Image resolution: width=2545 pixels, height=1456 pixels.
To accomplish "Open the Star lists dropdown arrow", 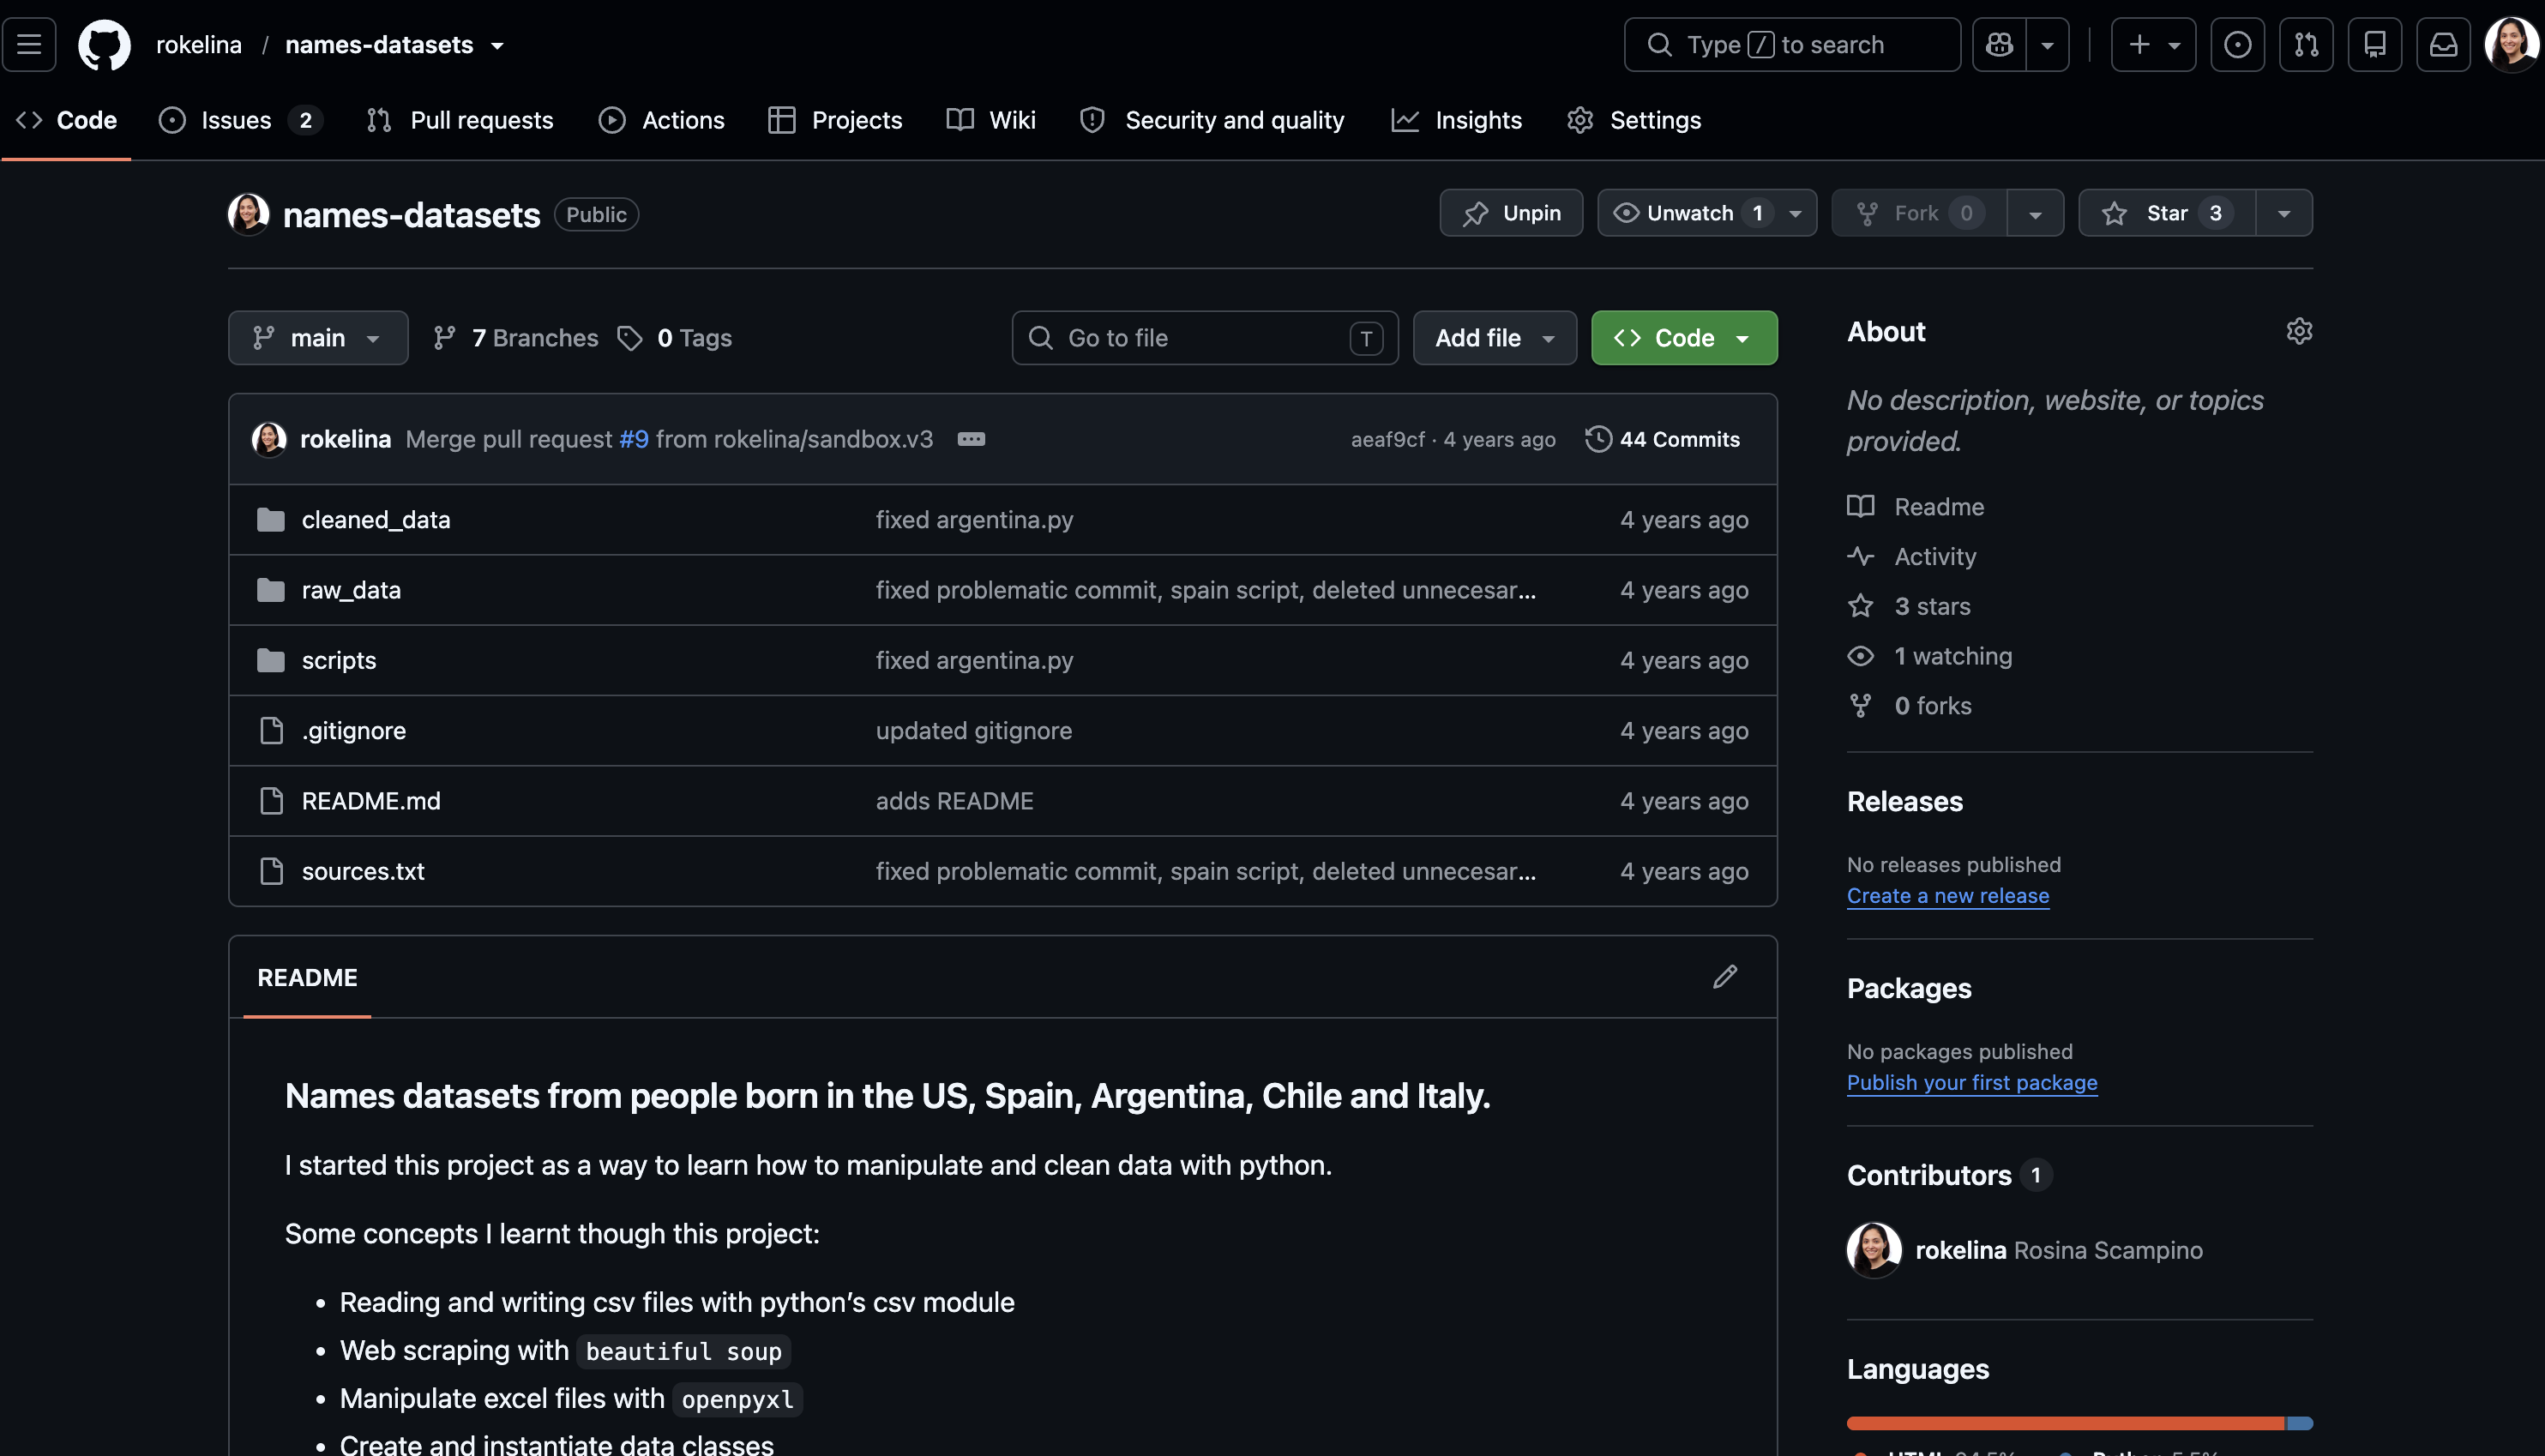I will (2284, 213).
